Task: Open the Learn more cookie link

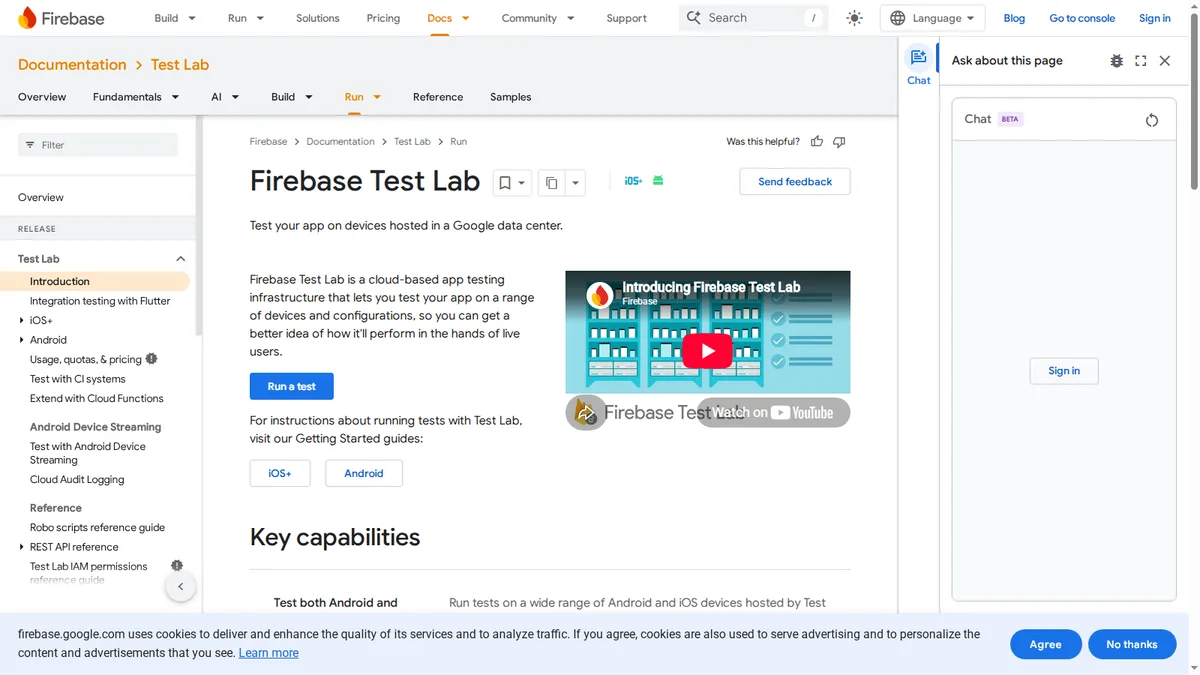Action: (269, 653)
